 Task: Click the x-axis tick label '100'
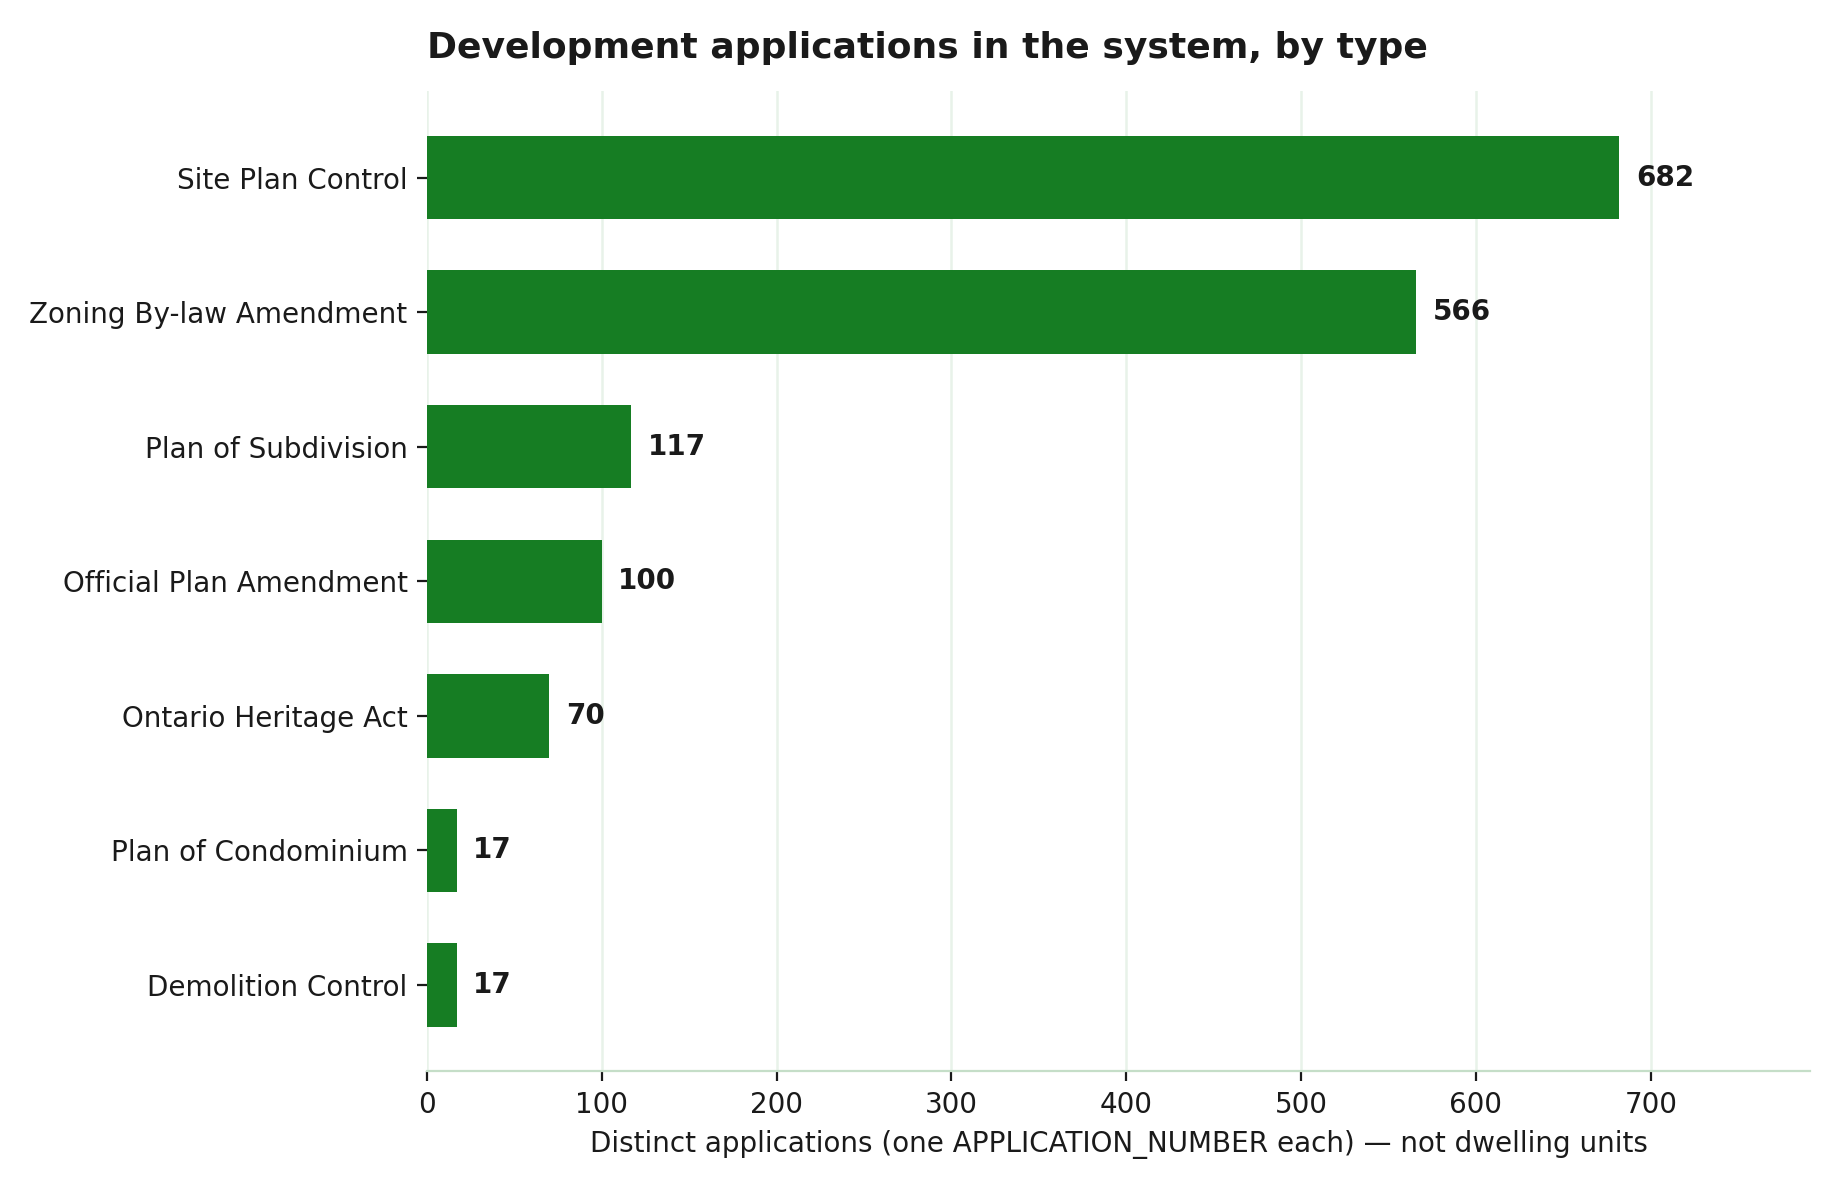pos(602,1104)
